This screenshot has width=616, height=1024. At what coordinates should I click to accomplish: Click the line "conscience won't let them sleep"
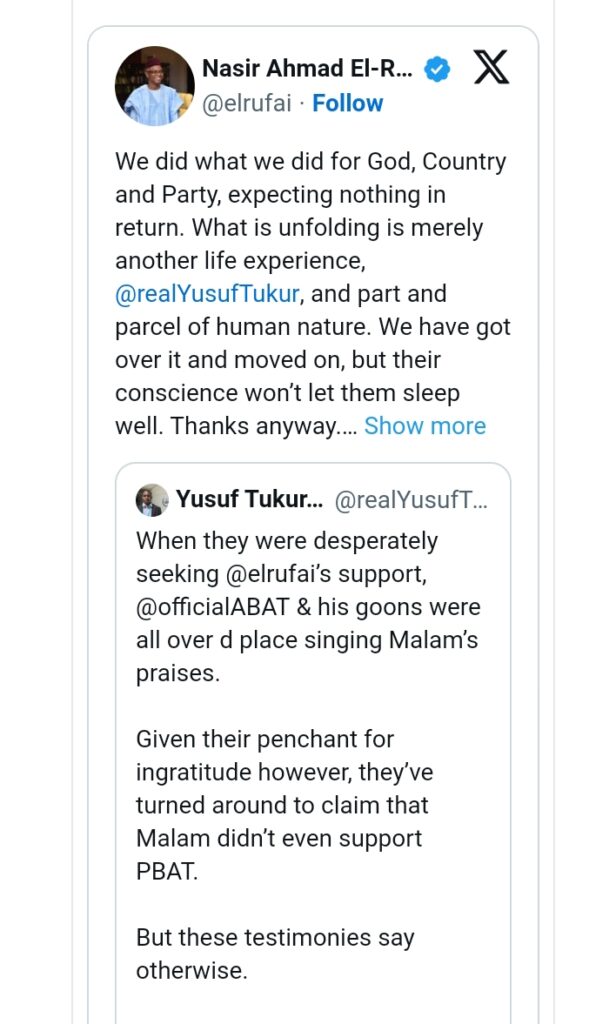point(287,393)
